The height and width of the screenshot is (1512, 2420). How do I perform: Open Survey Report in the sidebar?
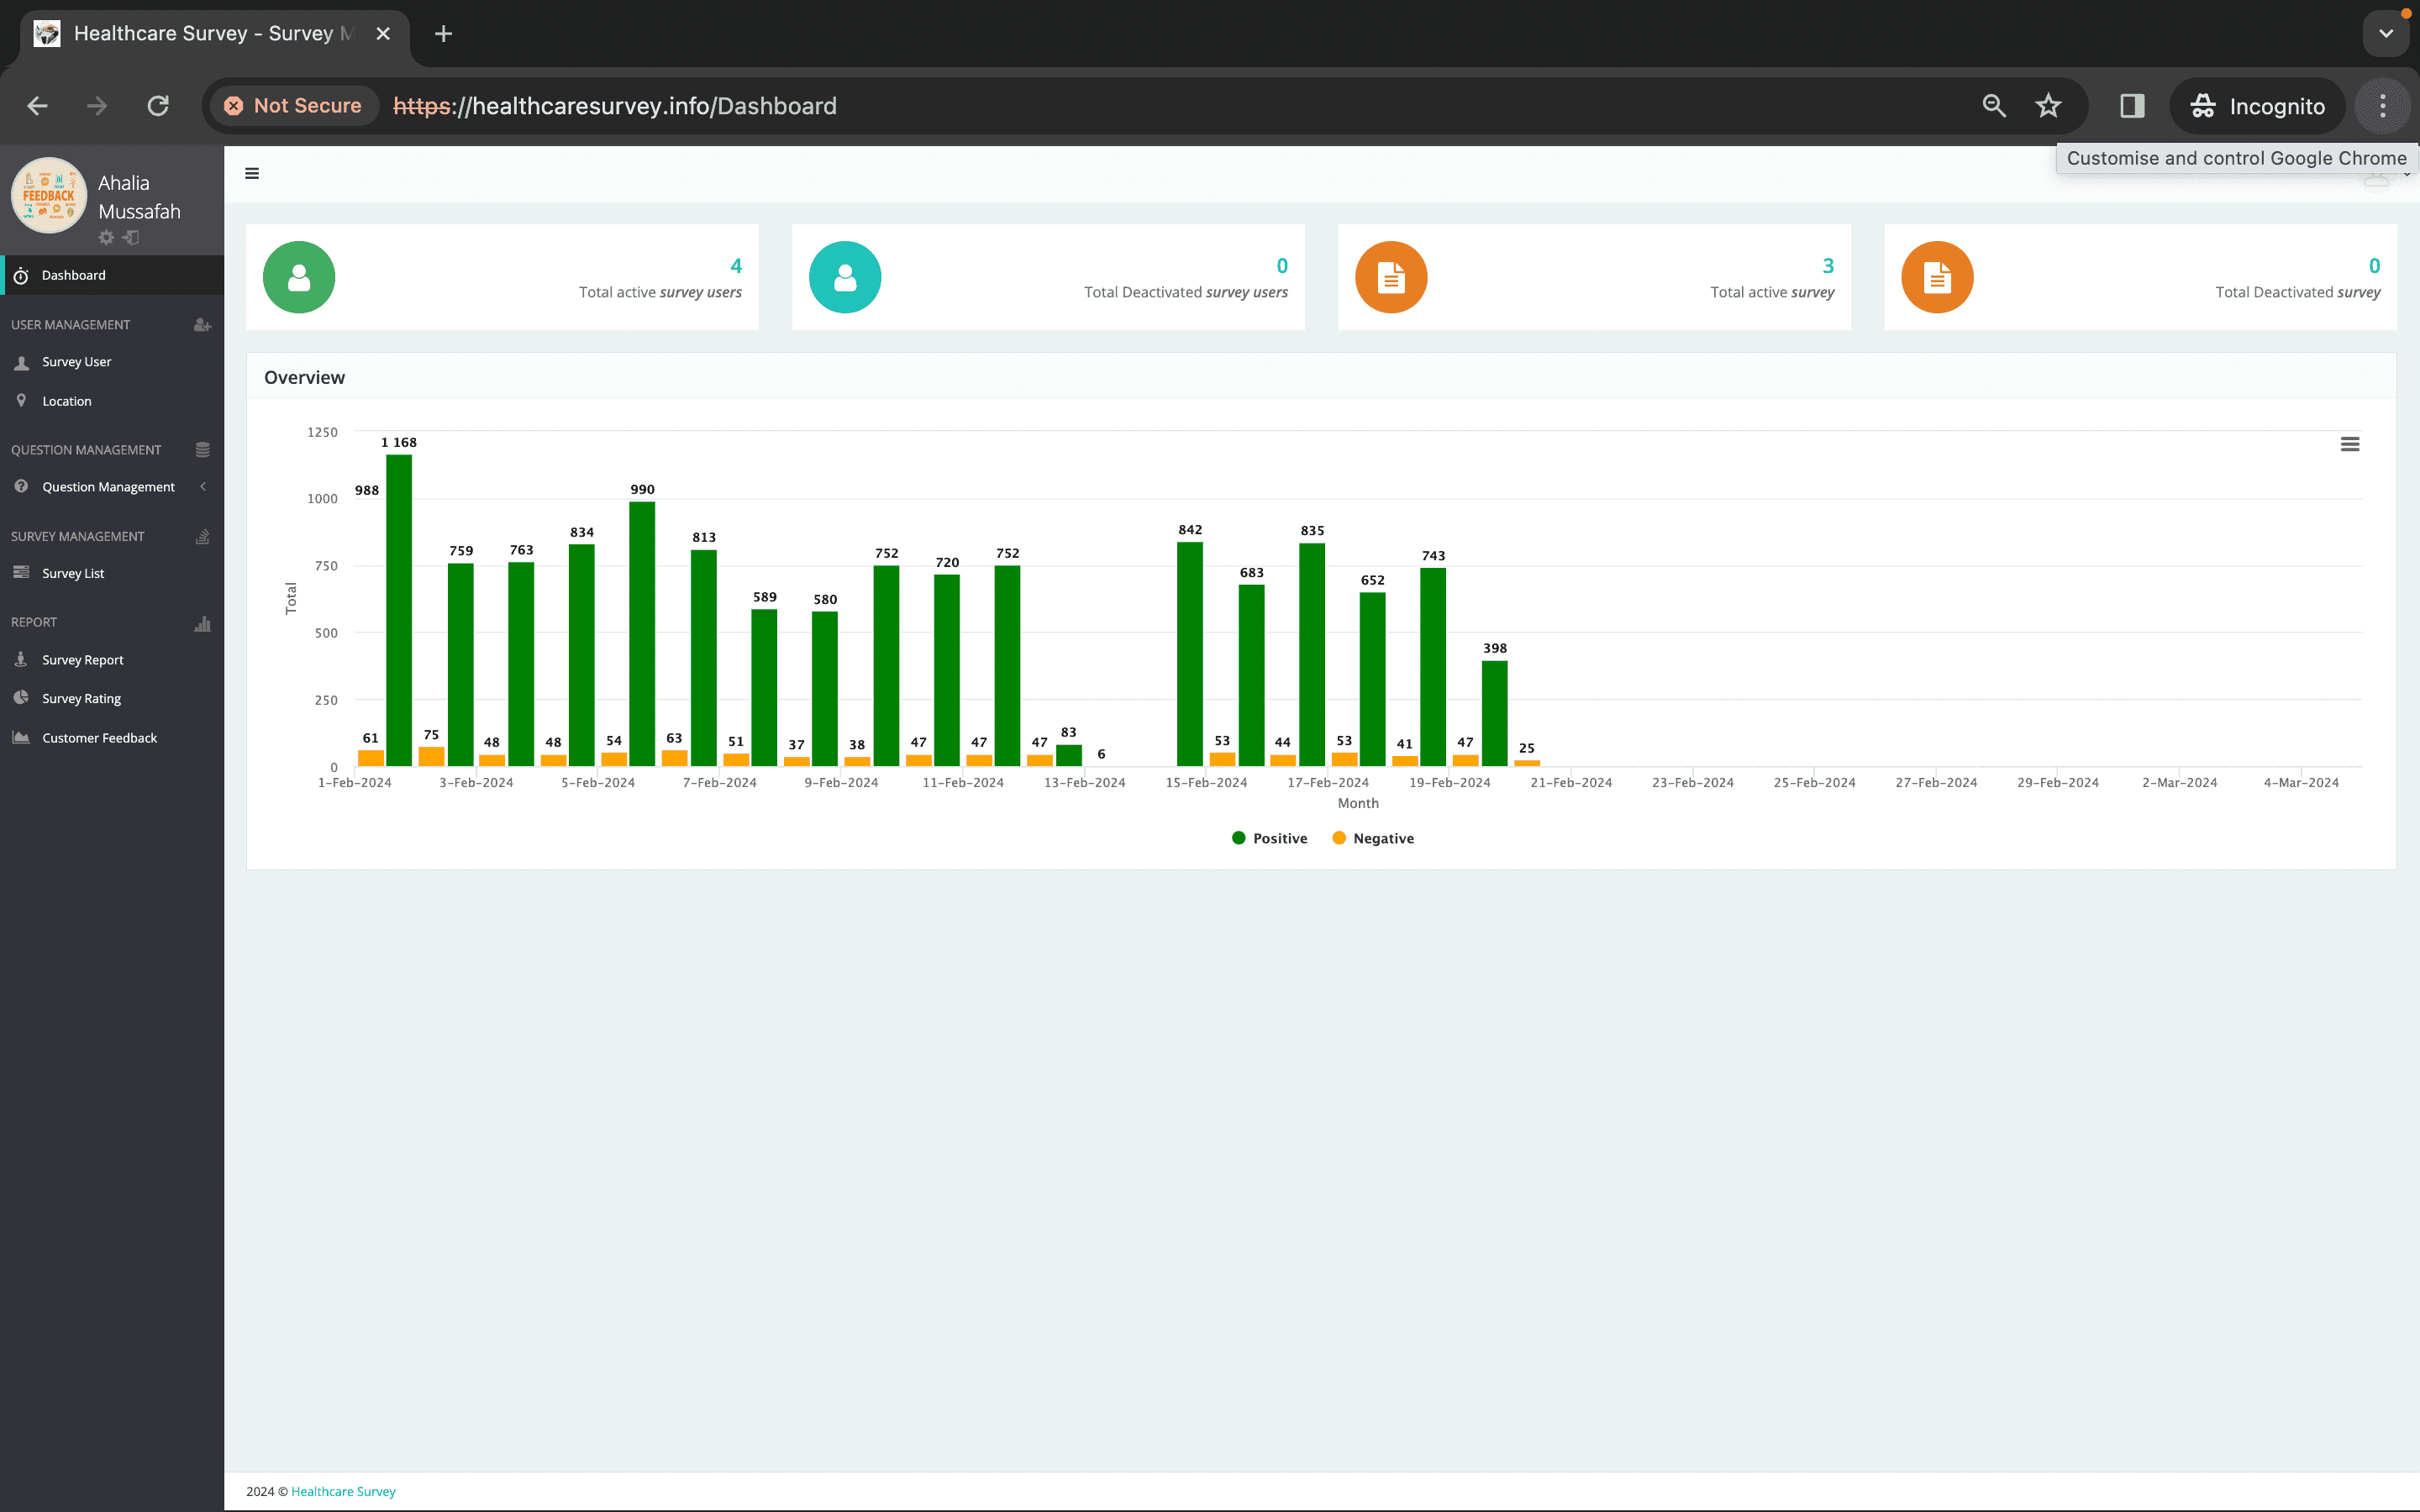82,660
